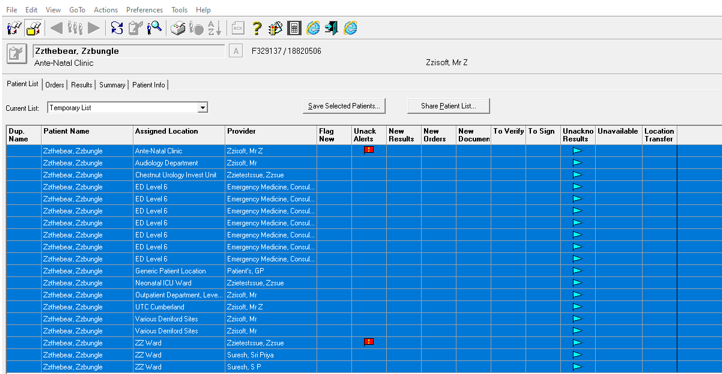Open the View menu

[53, 10]
